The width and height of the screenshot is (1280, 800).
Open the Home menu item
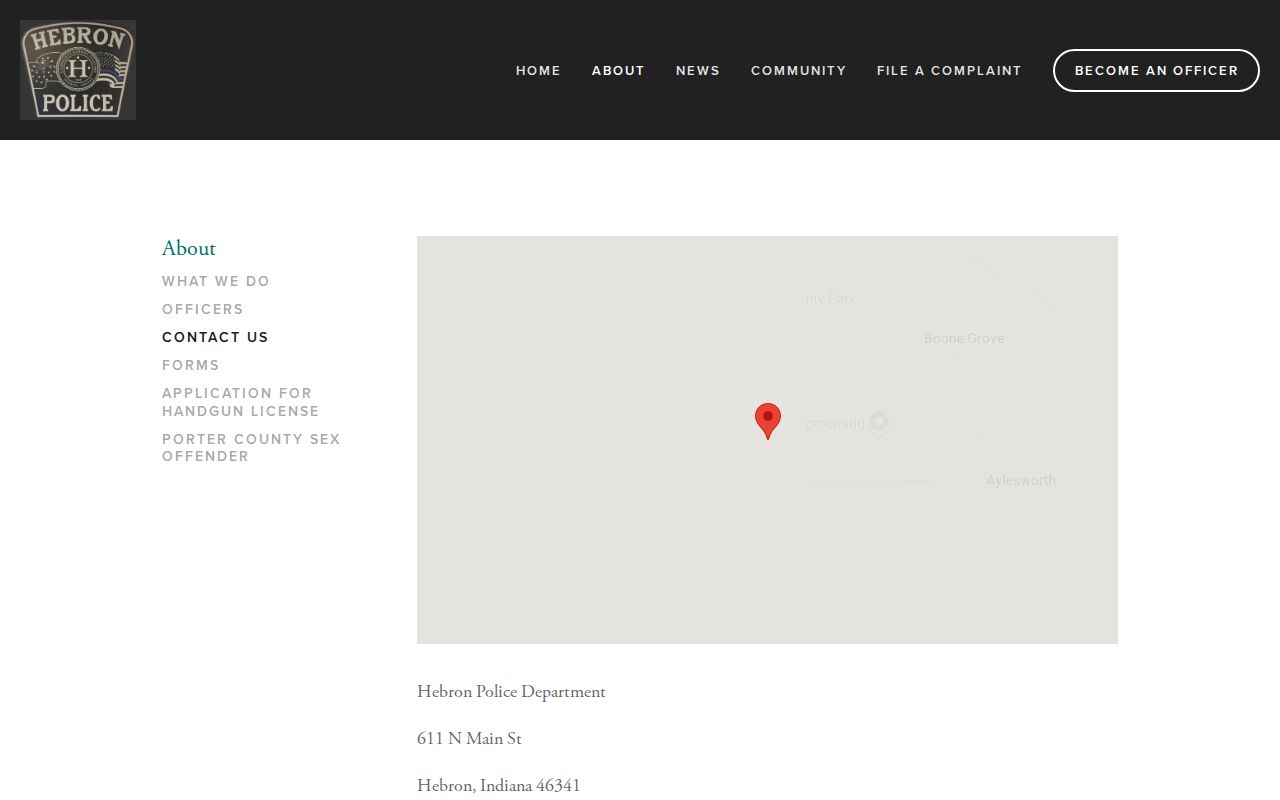pyautogui.click(x=538, y=71)
